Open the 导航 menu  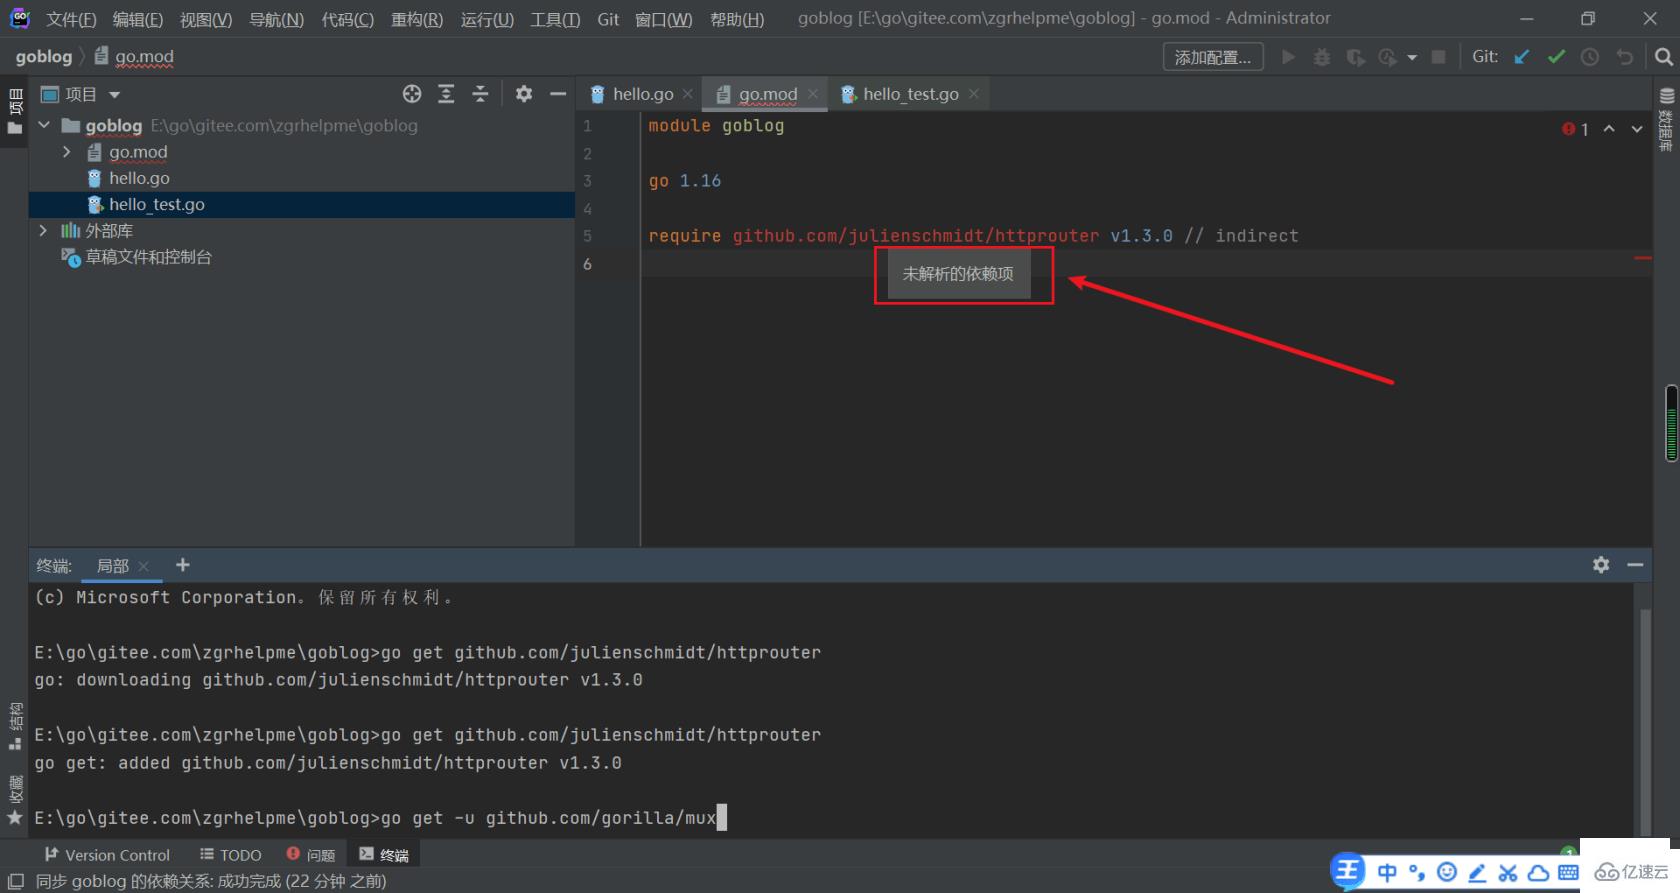(276, 19)
